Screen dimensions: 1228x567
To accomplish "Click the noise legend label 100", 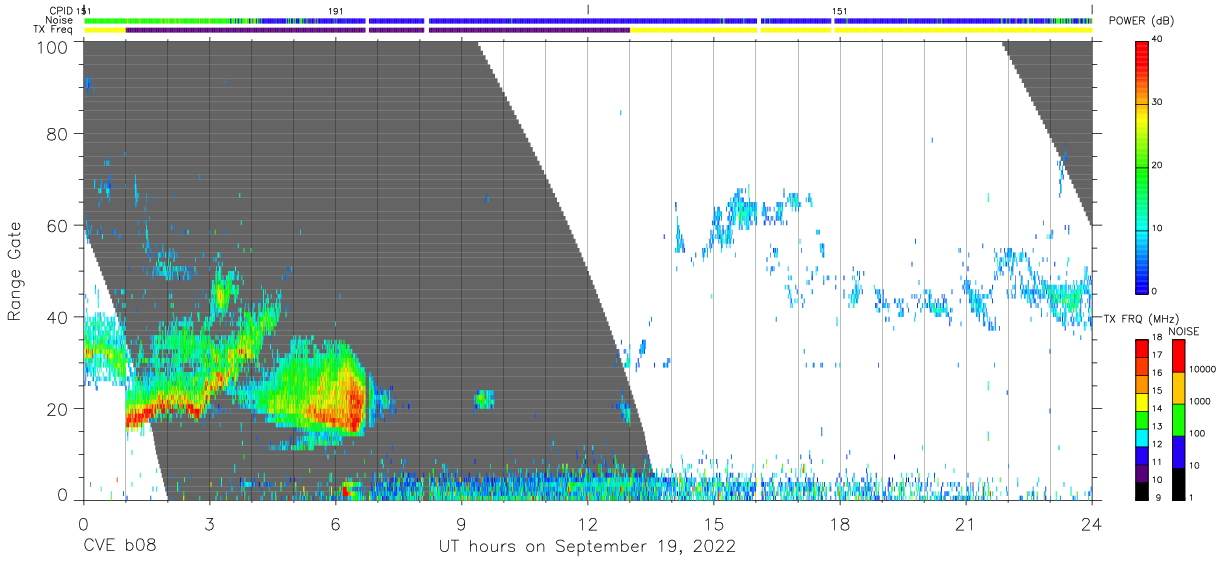I will pyautogui.click(x=1200, y=434).
